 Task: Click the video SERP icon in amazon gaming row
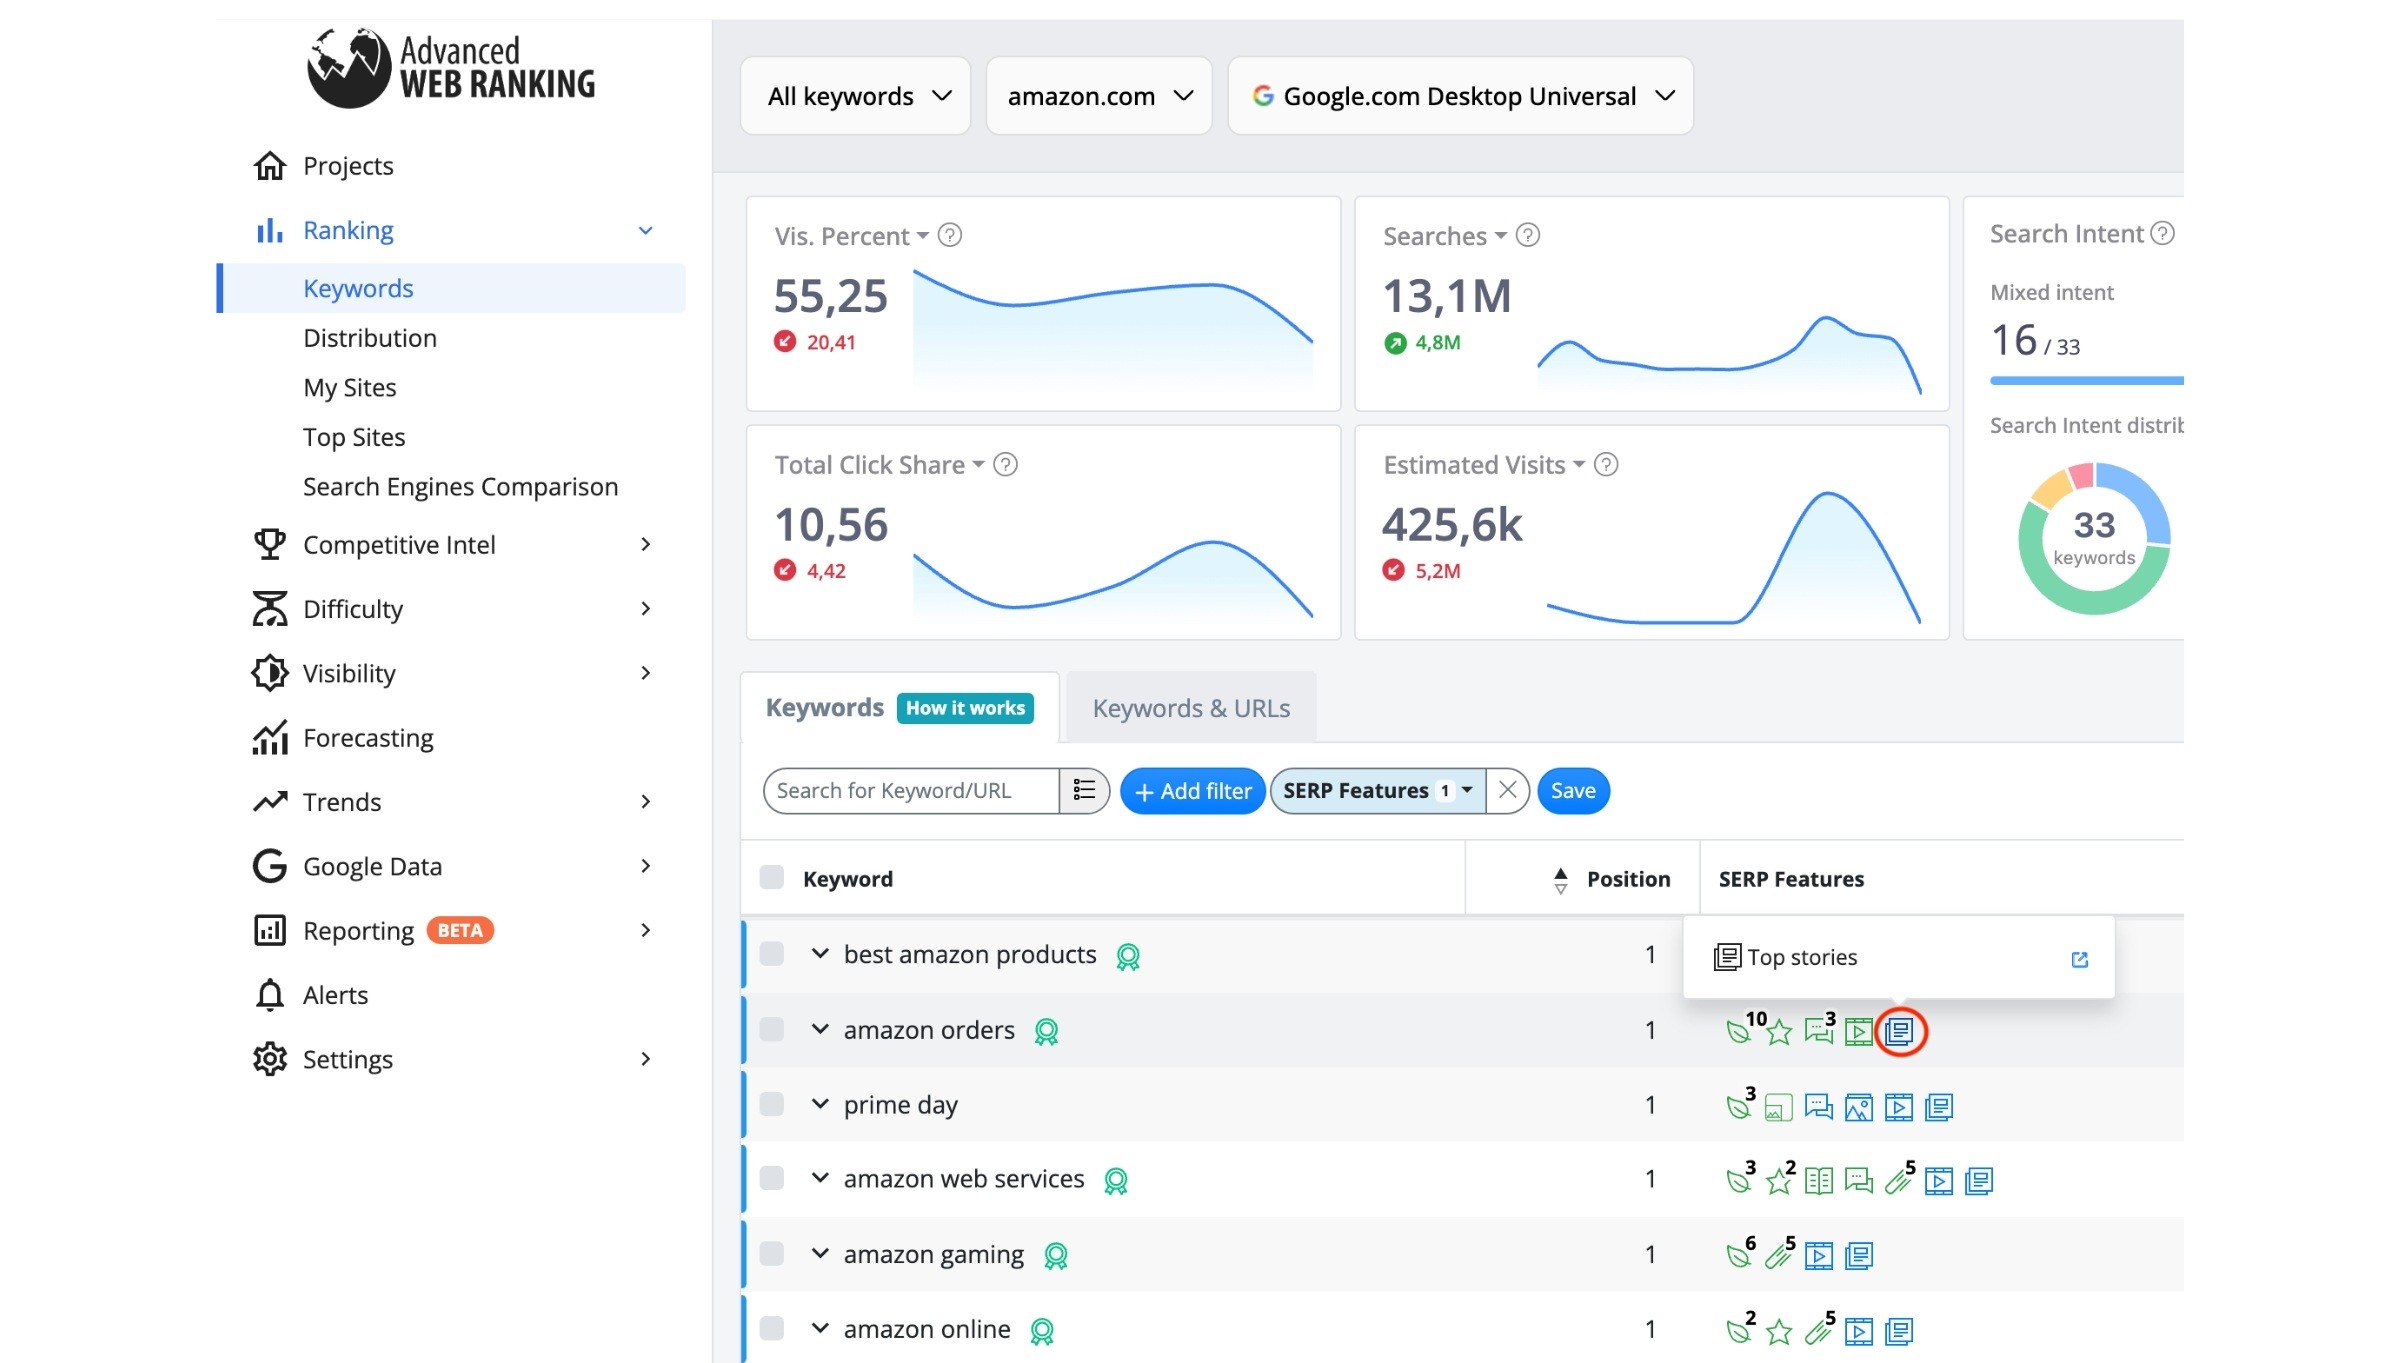[x=1819, y=1256]
